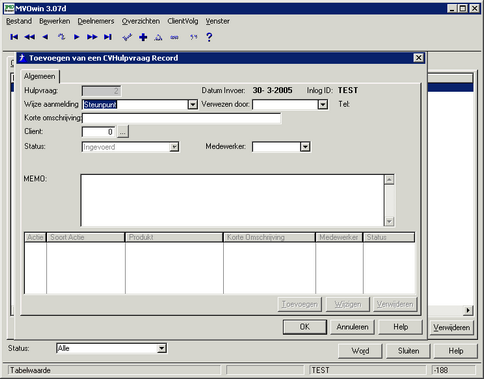Click the main window Help button
The image size is (484, 379).
click(456, 351)
